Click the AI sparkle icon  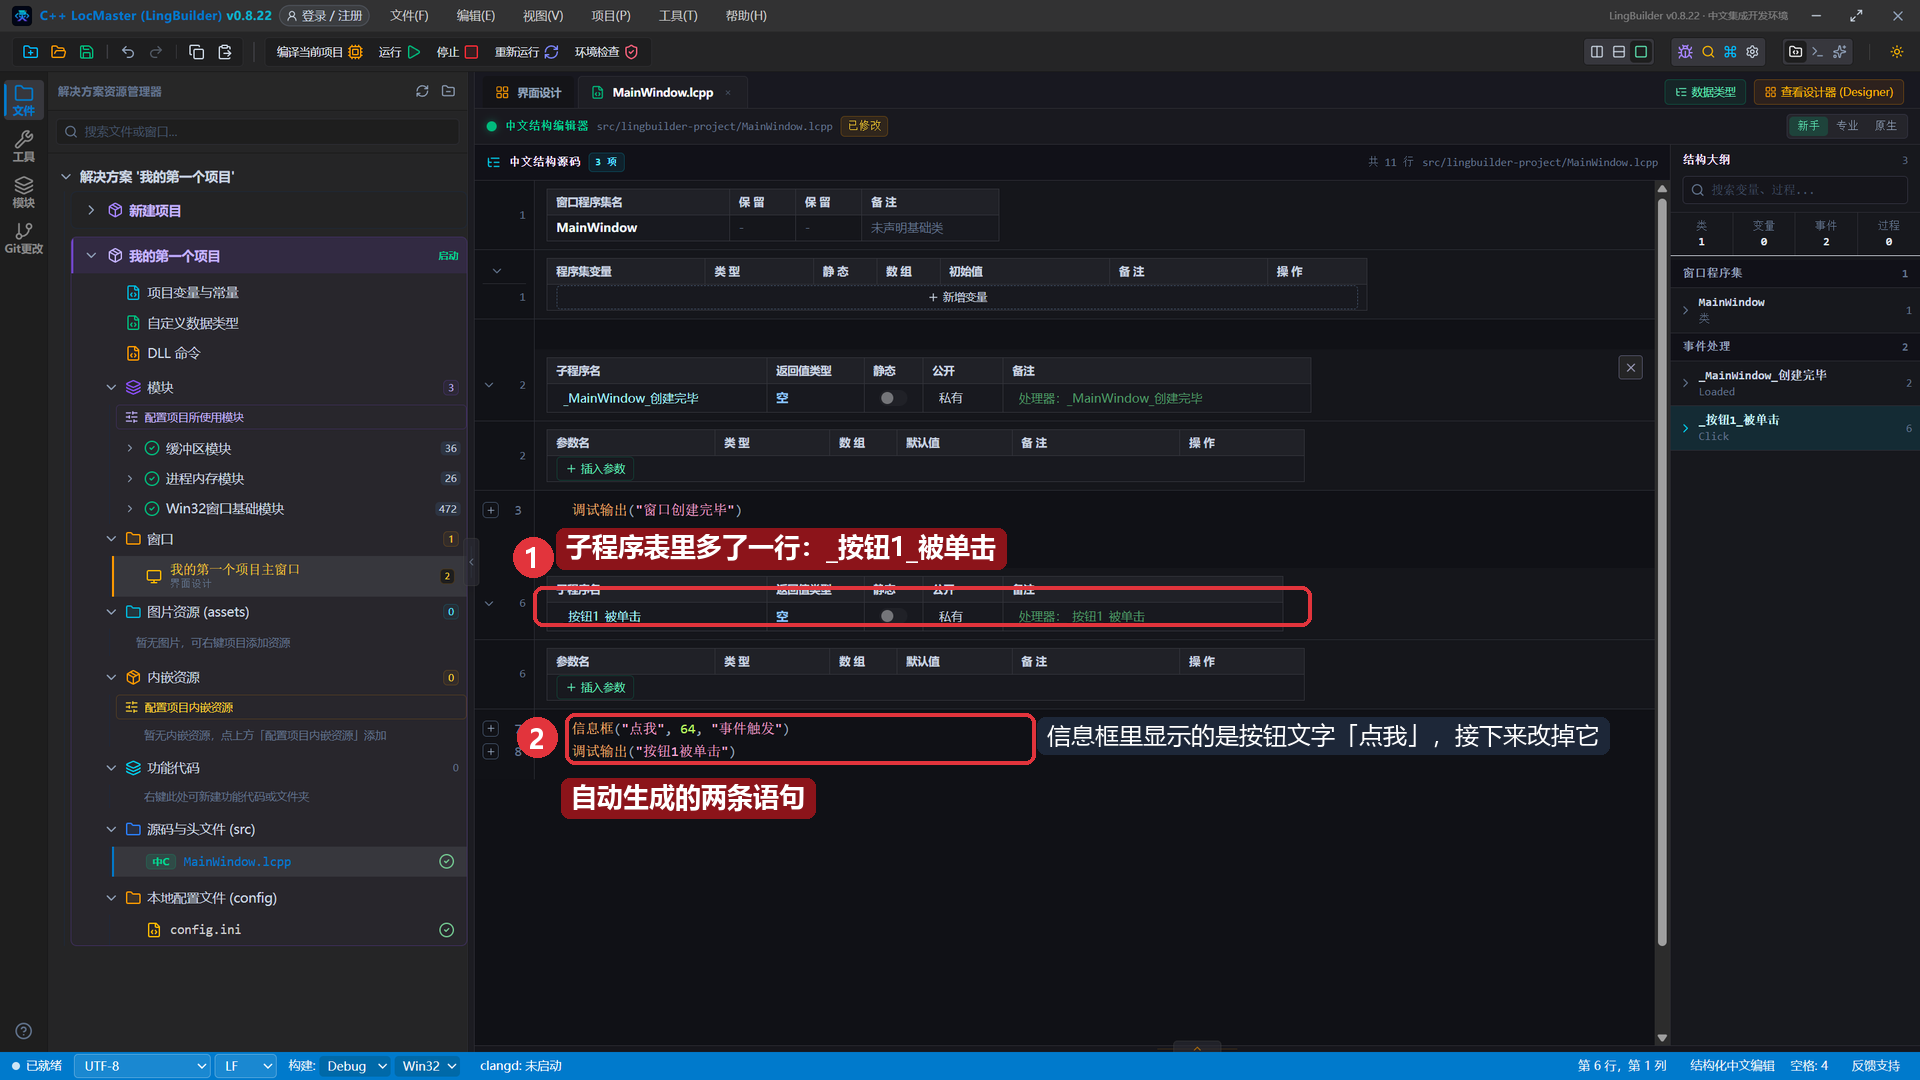pyautogui.click(x=1840, y=52)
